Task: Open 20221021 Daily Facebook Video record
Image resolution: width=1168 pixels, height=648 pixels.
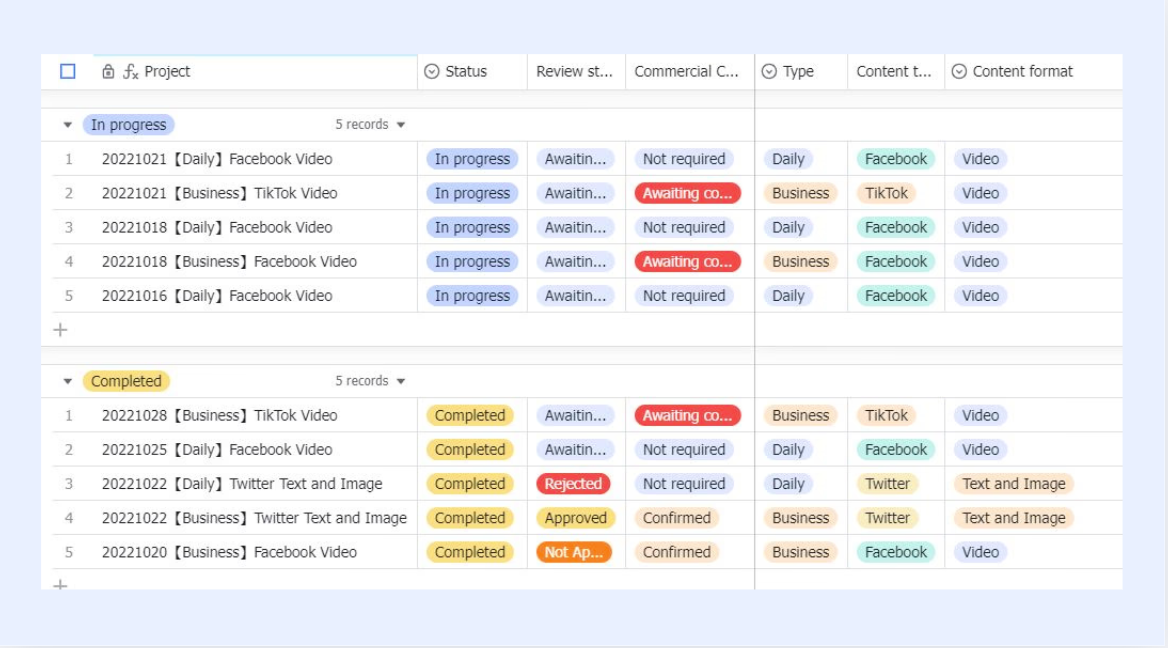Action: (217, 159)
